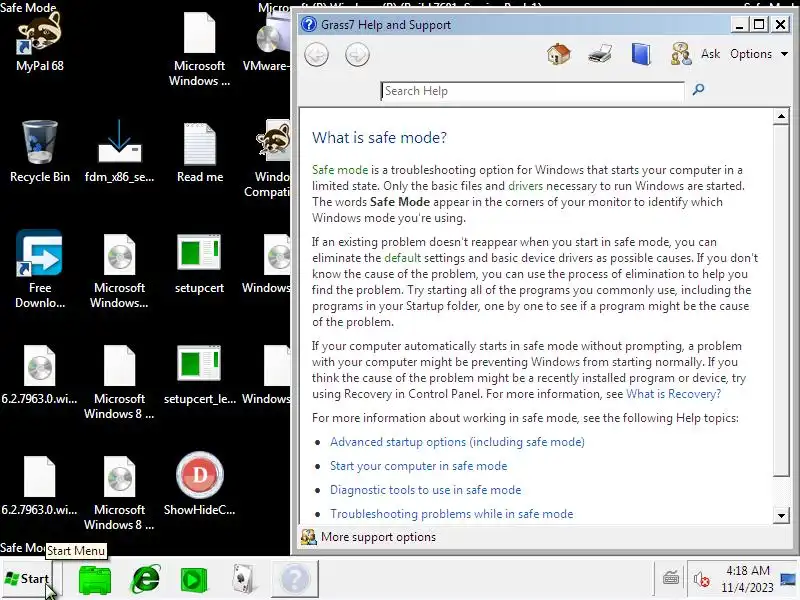Viewport: 800px width, 600px height.
Task: Click the Search Help magnifier icon
Action: [698, 90]
